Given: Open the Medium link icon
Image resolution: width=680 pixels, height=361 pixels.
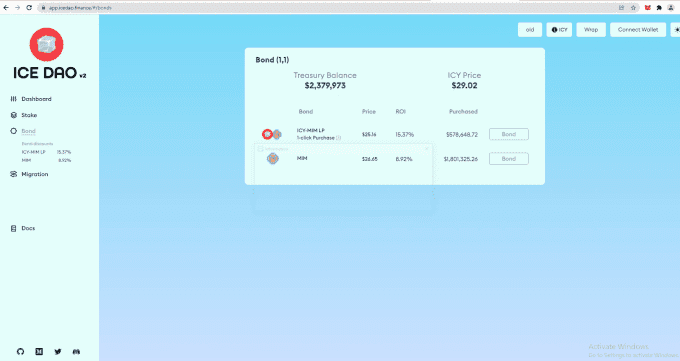Looking at the screenshot, I should coord(39,351).
